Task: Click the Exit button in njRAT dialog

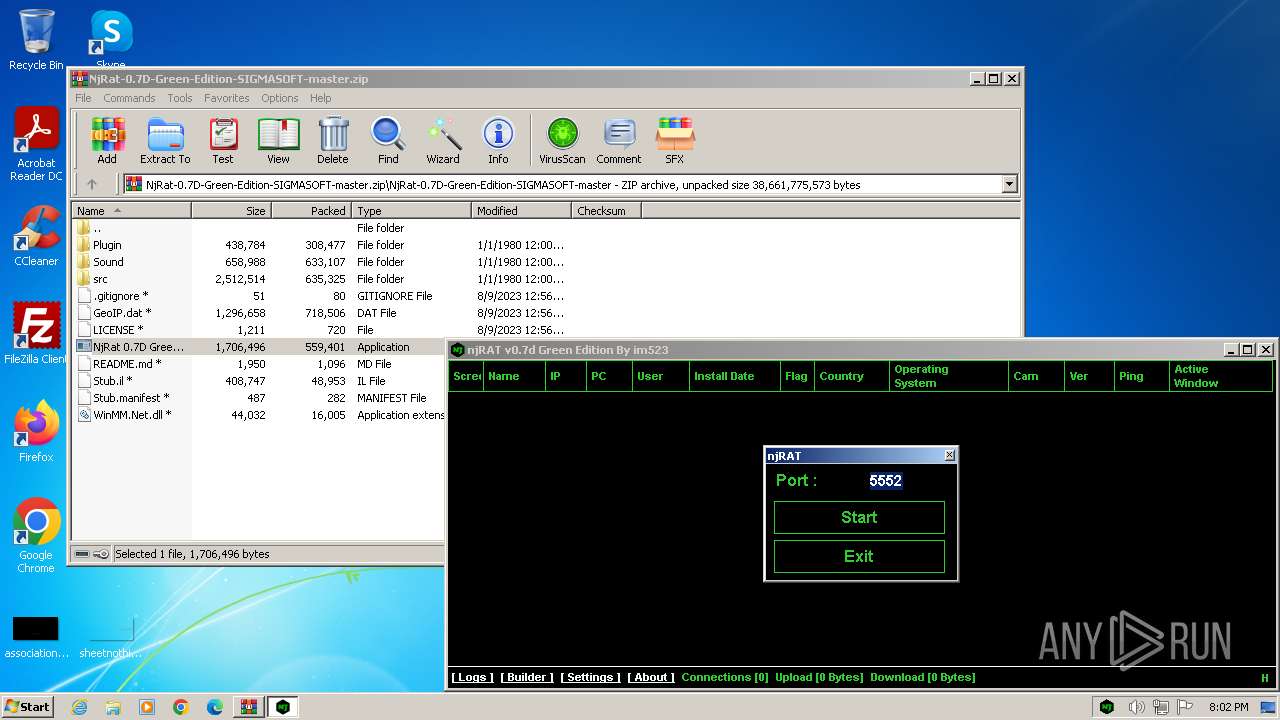Action: tap(859, 556)
